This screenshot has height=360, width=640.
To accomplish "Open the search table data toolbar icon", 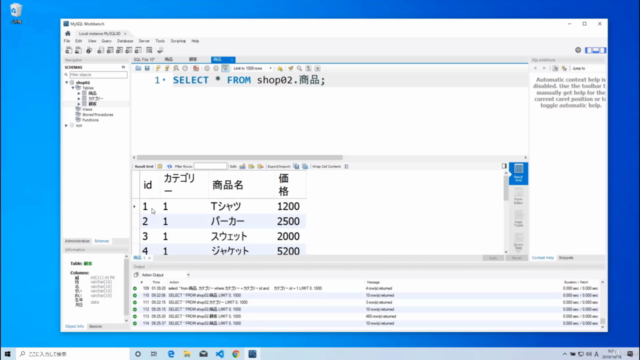I will pos(149,50).
